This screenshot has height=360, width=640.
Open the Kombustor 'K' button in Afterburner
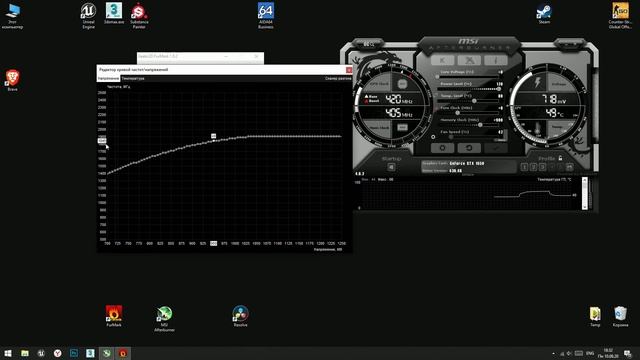(x=442, y=60)
